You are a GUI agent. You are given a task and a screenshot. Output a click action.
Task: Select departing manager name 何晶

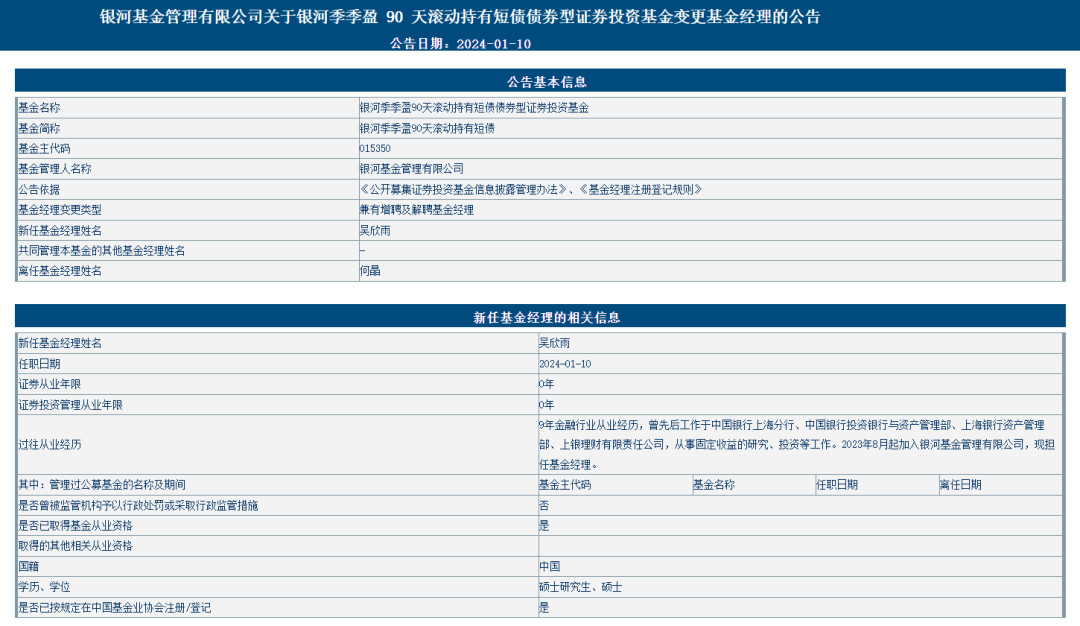coord(370,271)
